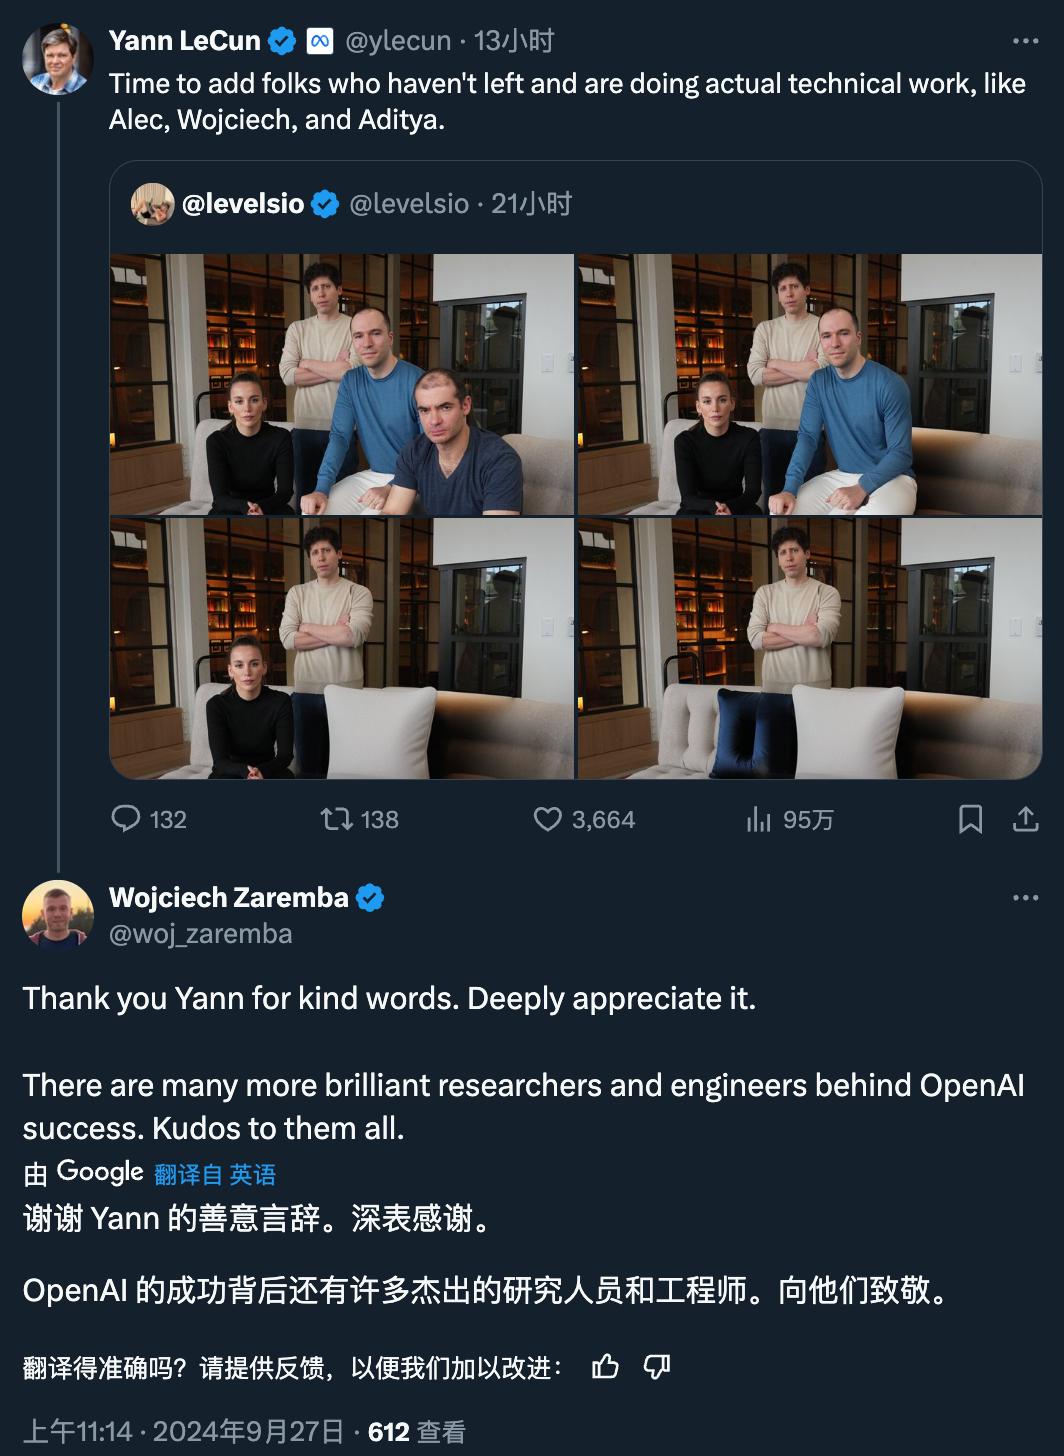Click the share icon on LeCun's tweet
This screenshot has height=1456, width=1064.
[1025, 820]
